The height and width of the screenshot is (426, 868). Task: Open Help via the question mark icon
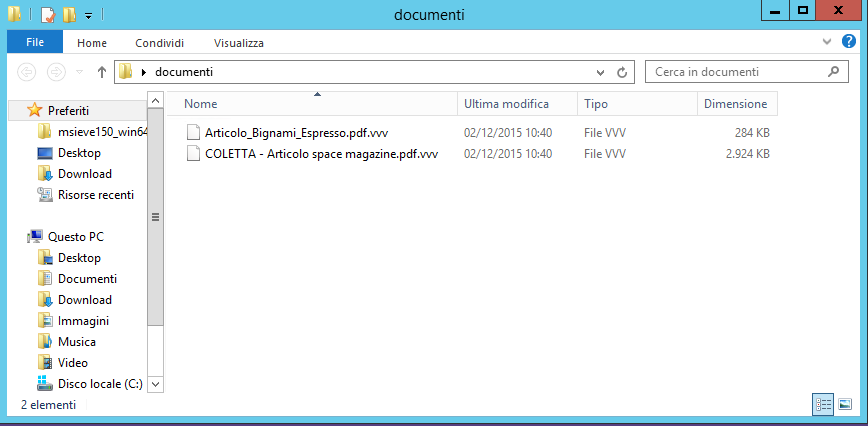(x=849, y=41)
